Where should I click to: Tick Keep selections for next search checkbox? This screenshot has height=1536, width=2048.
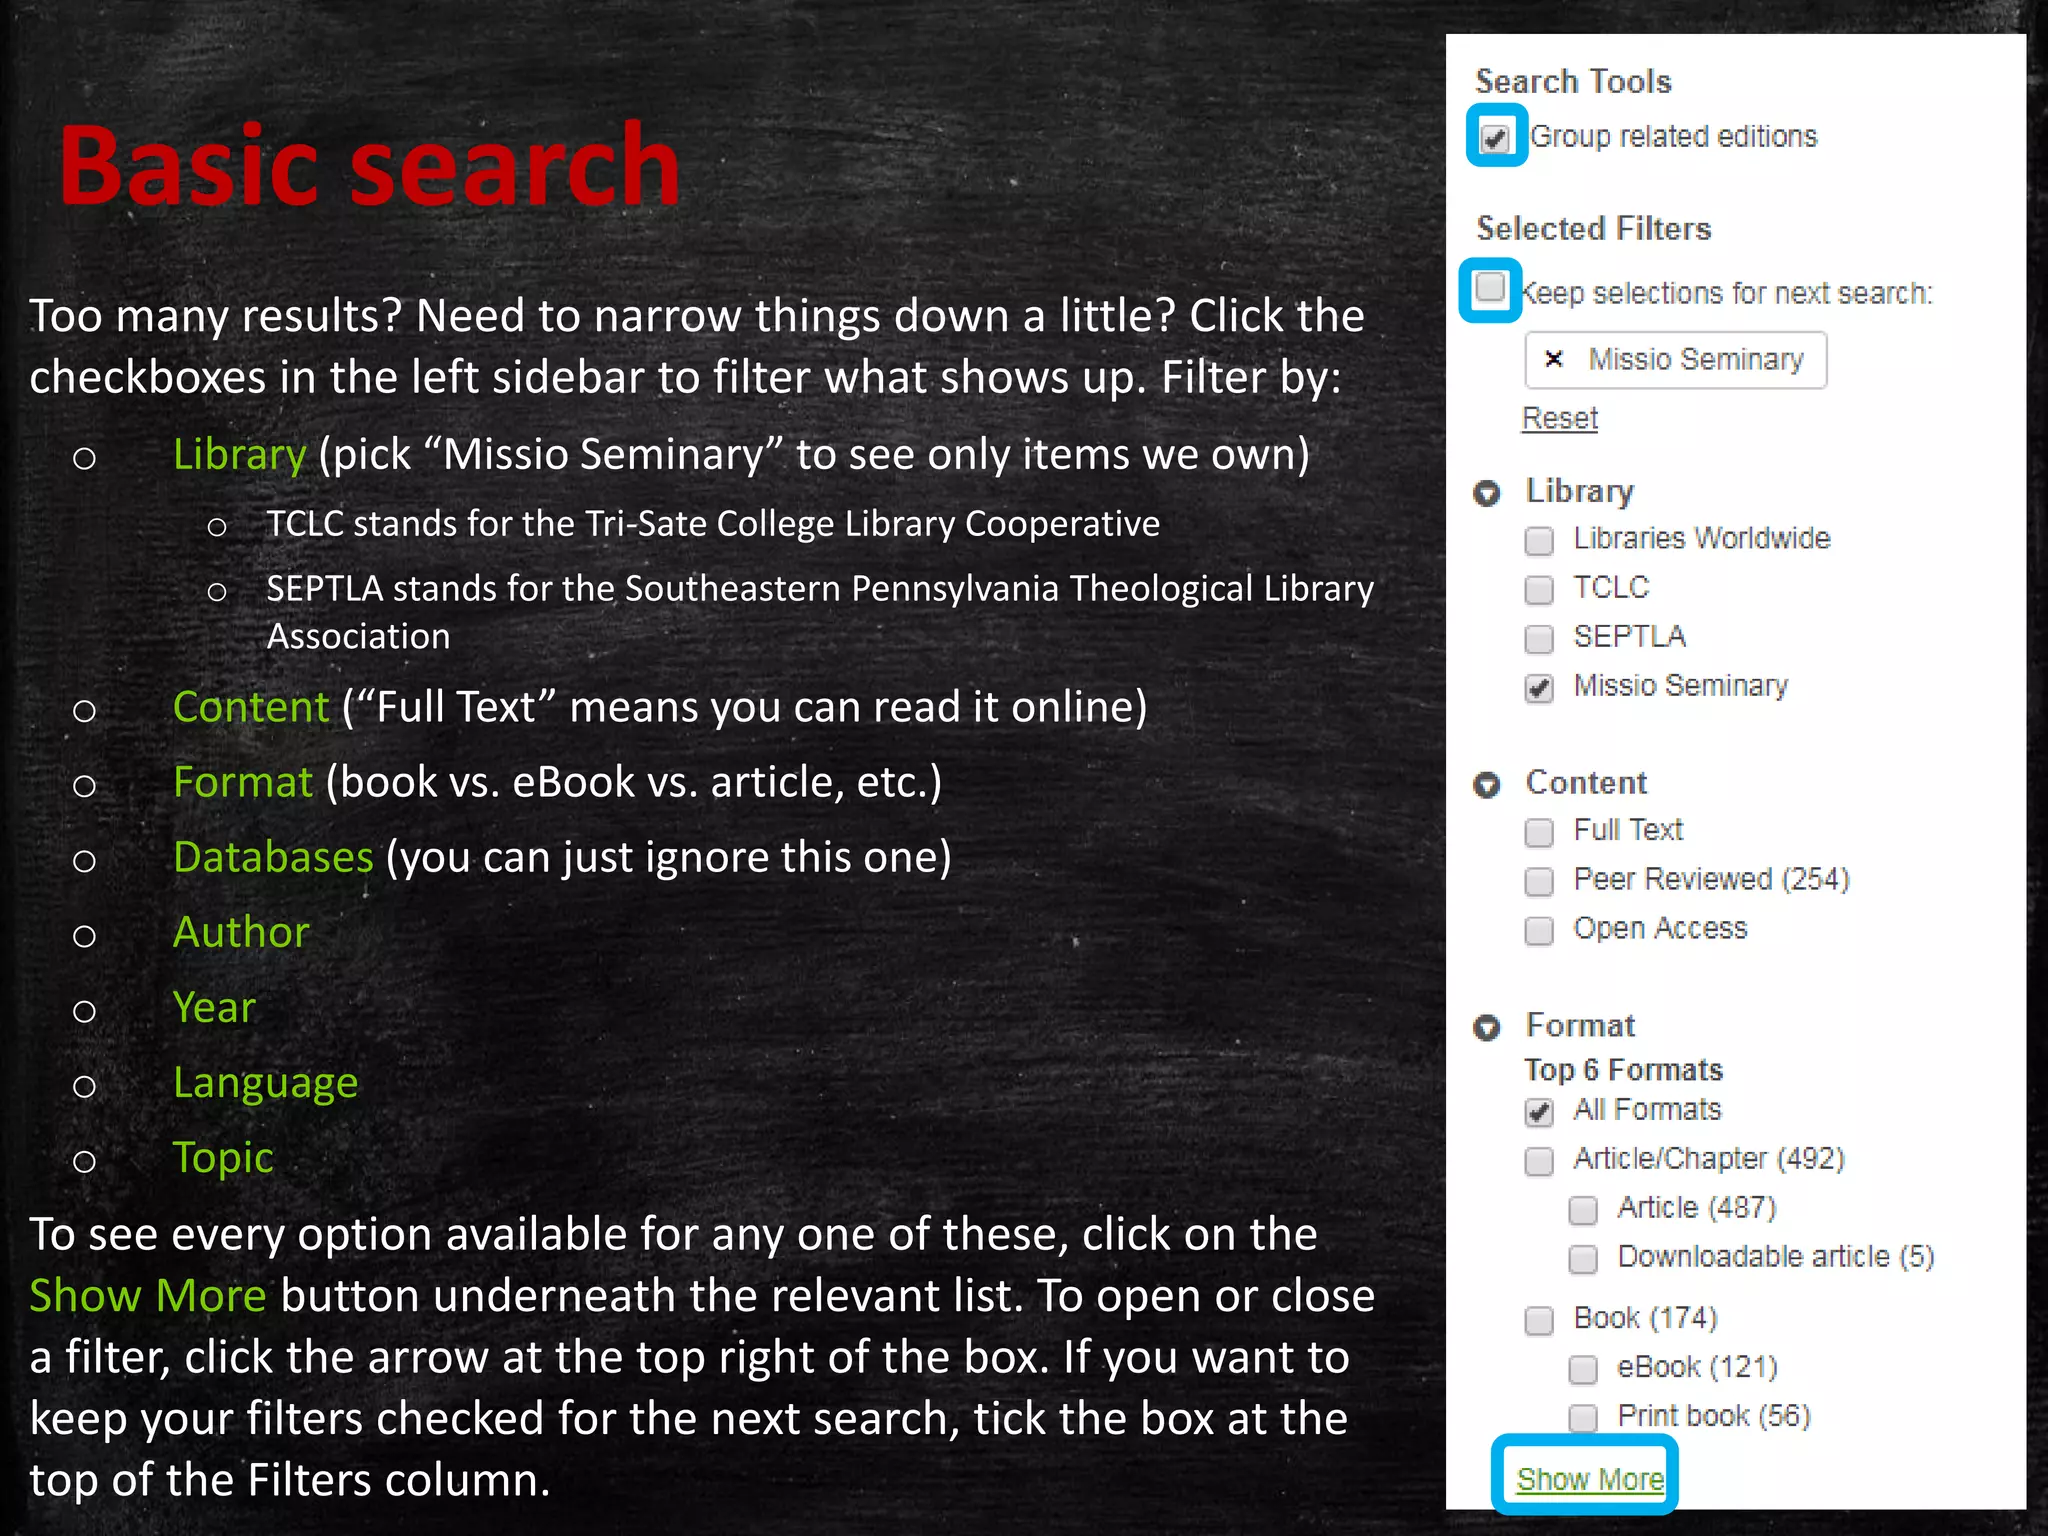click(x=1490, y=288)
